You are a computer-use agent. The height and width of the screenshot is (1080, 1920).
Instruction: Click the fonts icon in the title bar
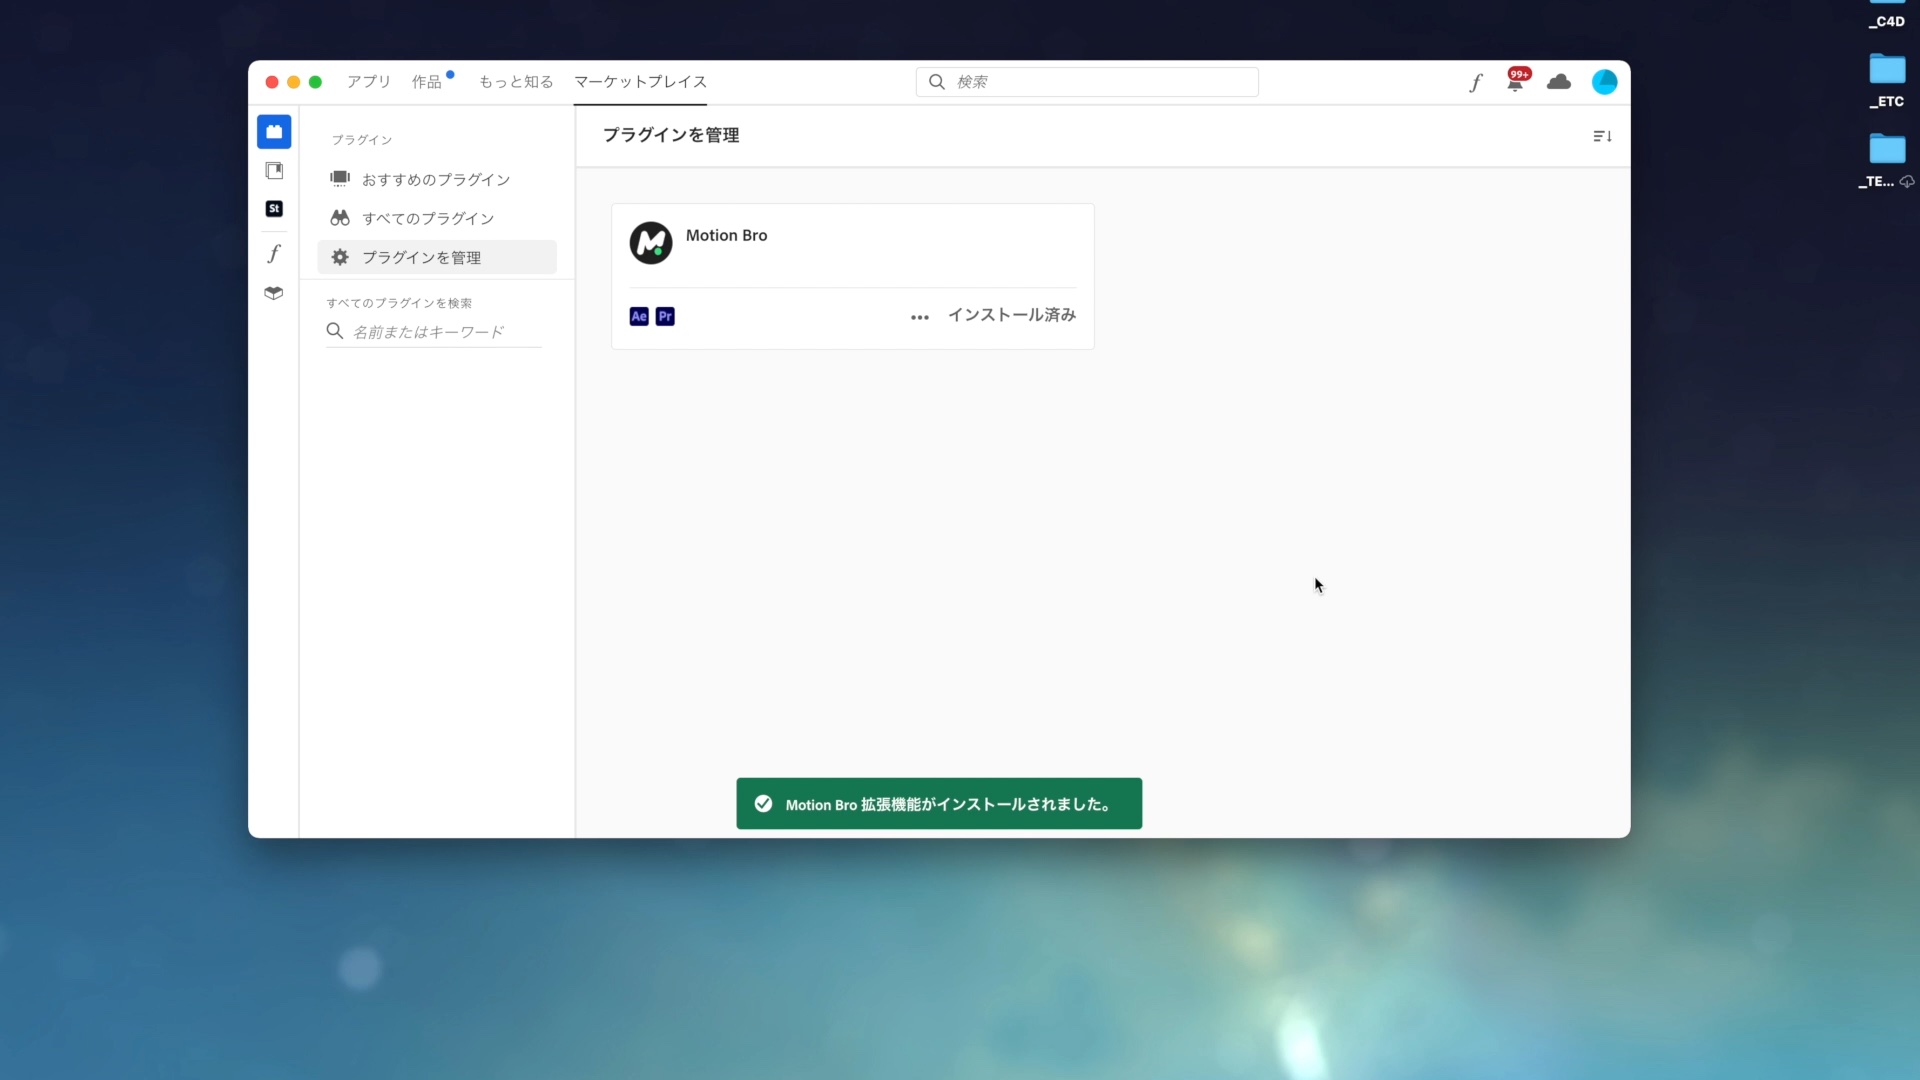pos(1476,83)
